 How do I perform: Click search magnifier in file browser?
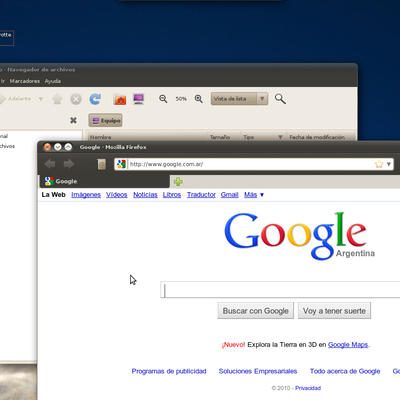[x=280, y=99]
